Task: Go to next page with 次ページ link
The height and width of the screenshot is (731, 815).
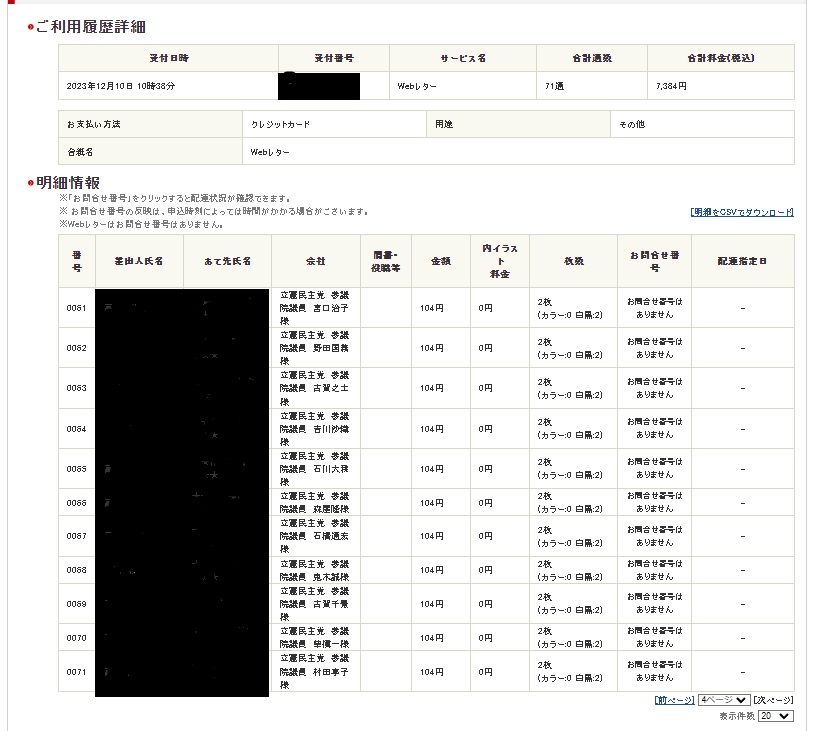Action: coord(773,700)
